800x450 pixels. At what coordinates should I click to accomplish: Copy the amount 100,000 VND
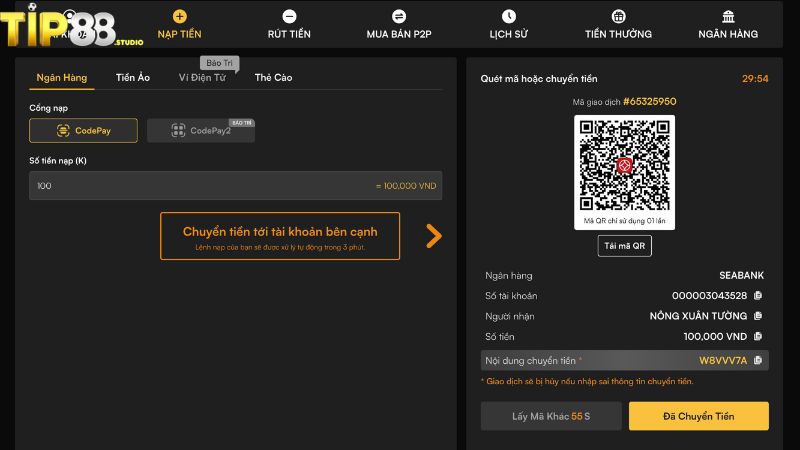tap(758, 336)
